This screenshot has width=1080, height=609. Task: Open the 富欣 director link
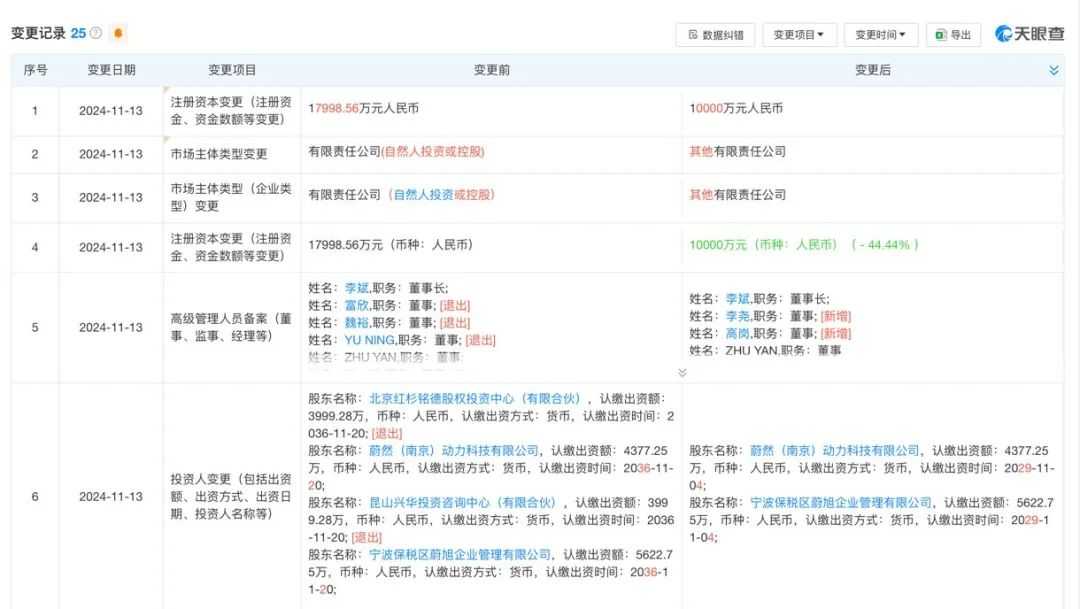tap(357, 306)
